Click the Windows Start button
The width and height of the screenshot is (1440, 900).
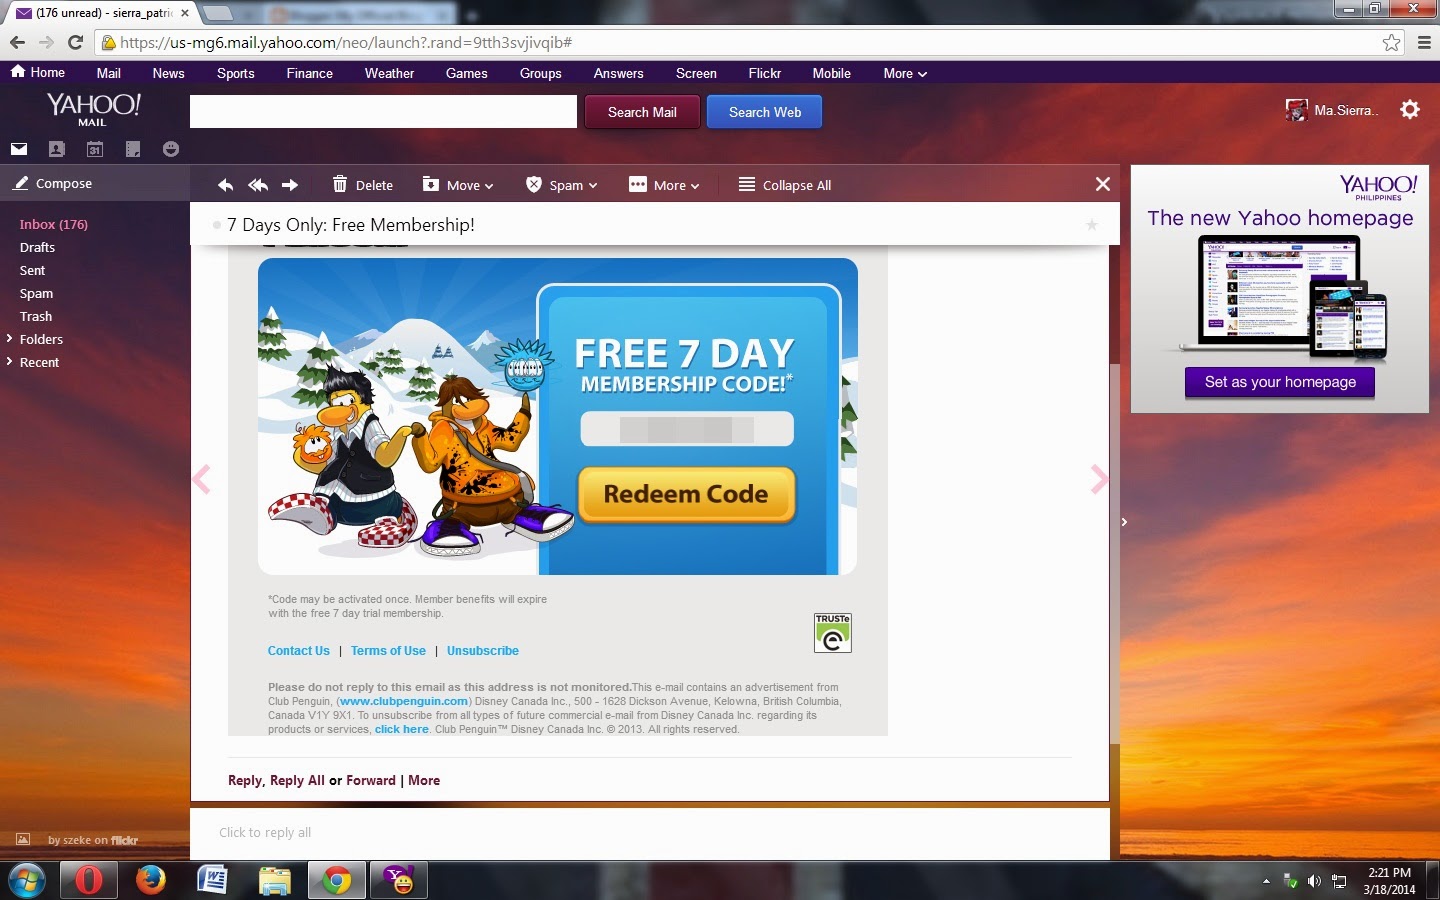[27, 880]
